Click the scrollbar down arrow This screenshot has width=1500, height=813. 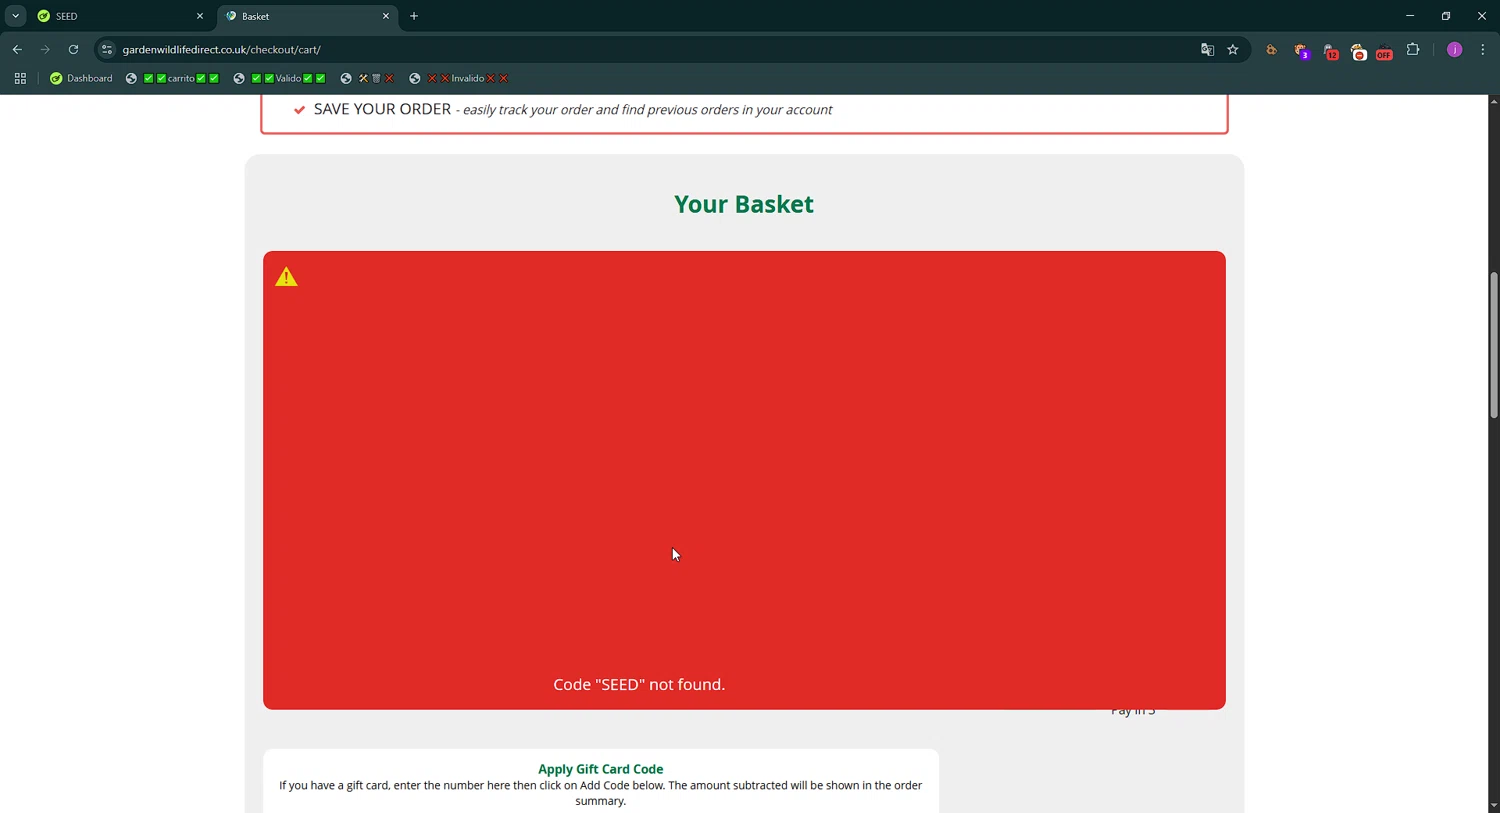pos(1493,805)
